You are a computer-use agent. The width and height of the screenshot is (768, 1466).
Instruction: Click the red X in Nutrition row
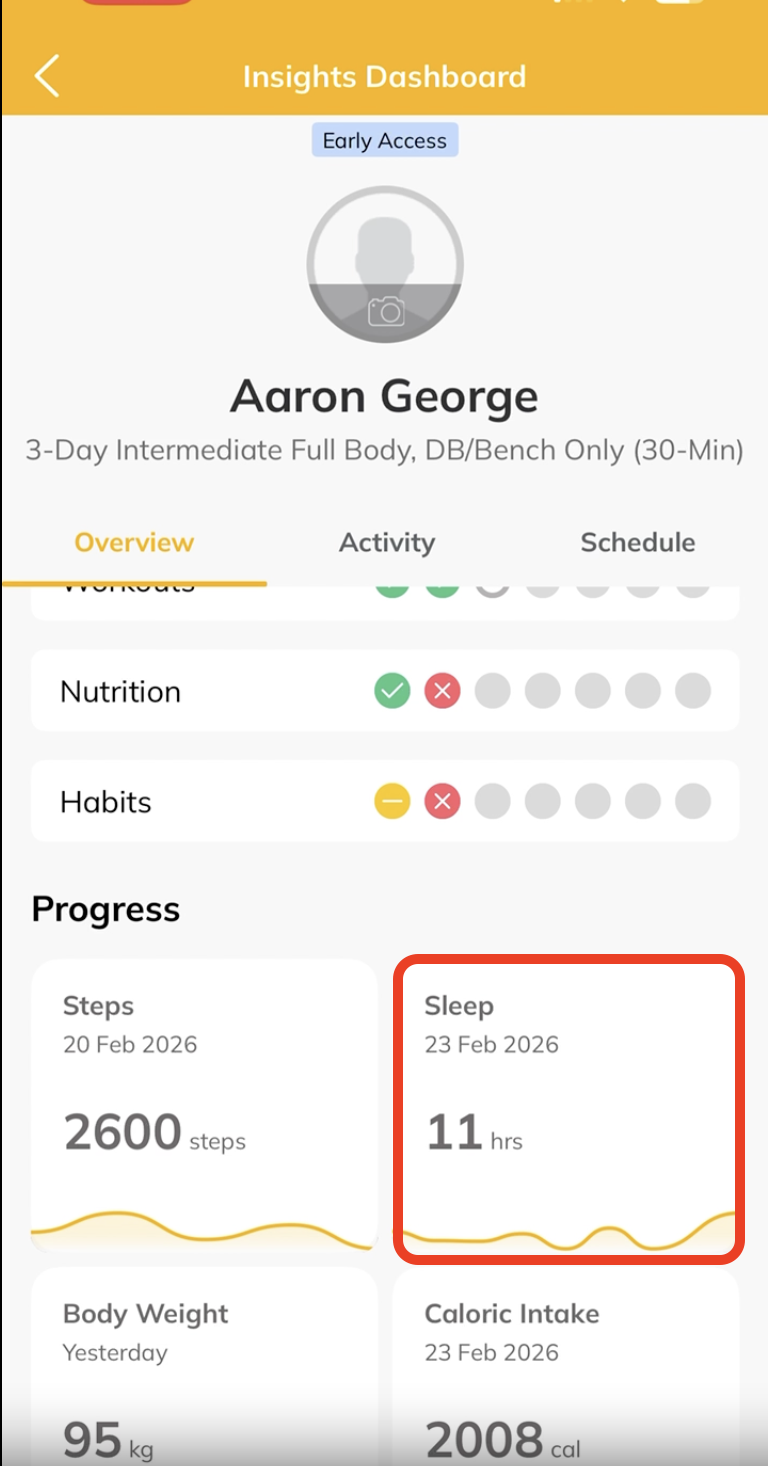[442, 691]
